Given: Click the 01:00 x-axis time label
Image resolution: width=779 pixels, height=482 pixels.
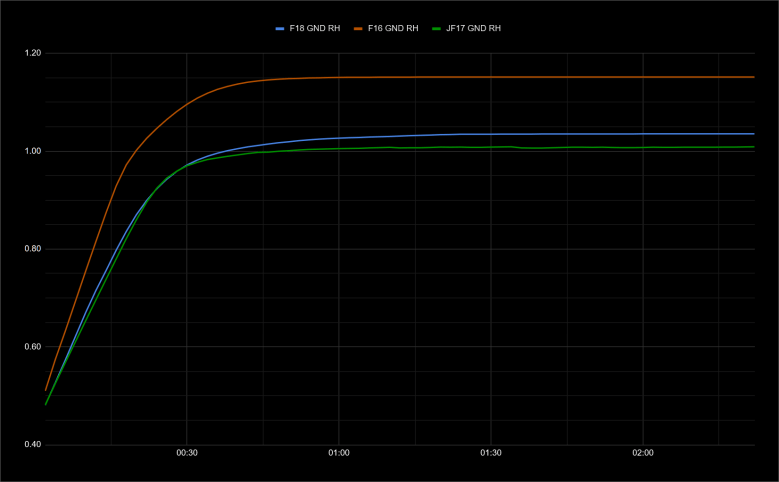Looking at the screenshot, I should (339, 454).
